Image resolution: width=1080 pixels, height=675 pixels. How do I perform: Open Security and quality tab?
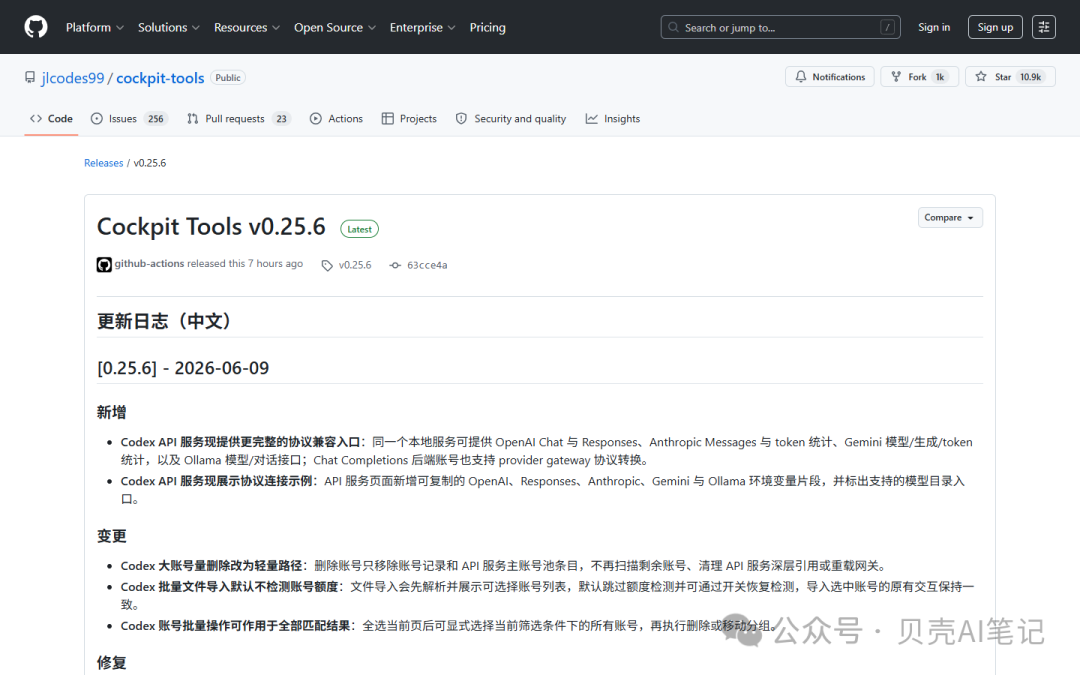(x=511, y=118)
